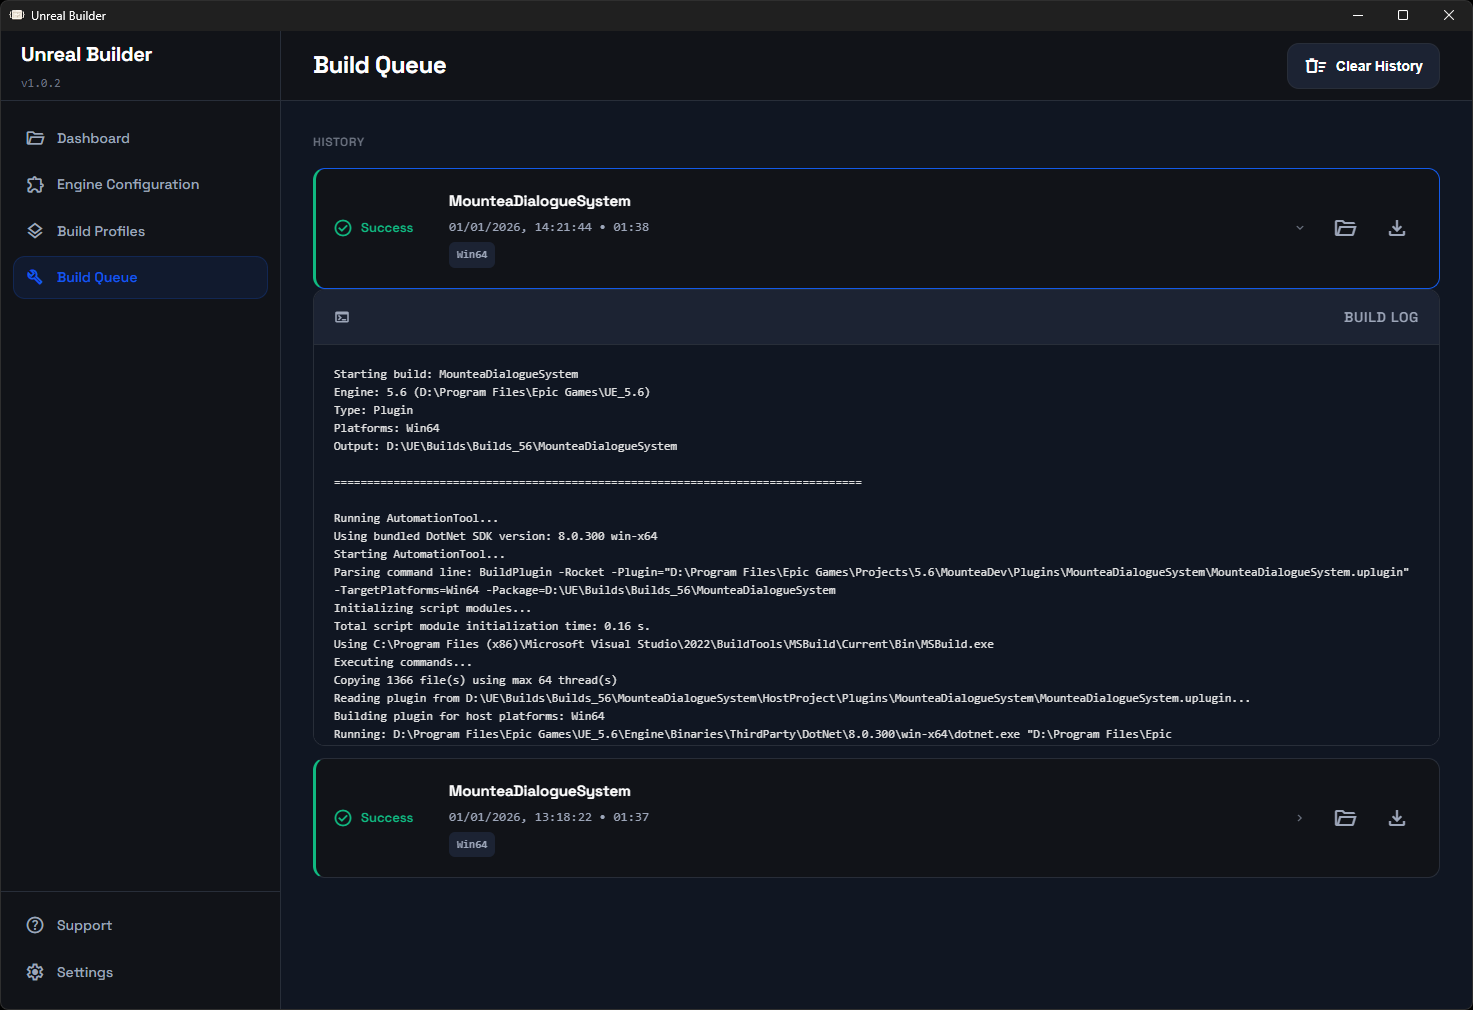Viewport: 1473px width, 1010px height.
Task: Click MounteaDialogueSystem title of 14:21:44 build
Action: pyautogui.click(x=540, y=201)
